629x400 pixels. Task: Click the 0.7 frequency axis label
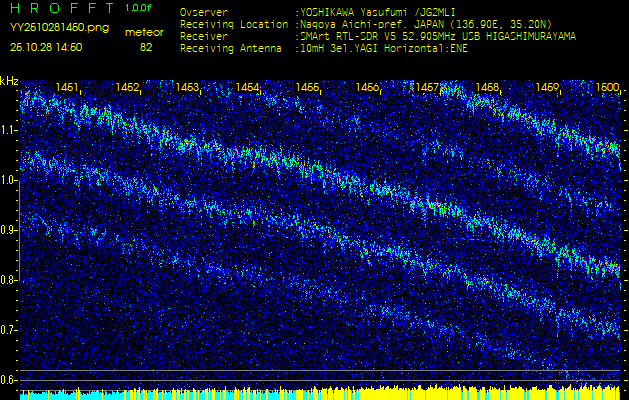pyautogui.click(x=9, y=330)
